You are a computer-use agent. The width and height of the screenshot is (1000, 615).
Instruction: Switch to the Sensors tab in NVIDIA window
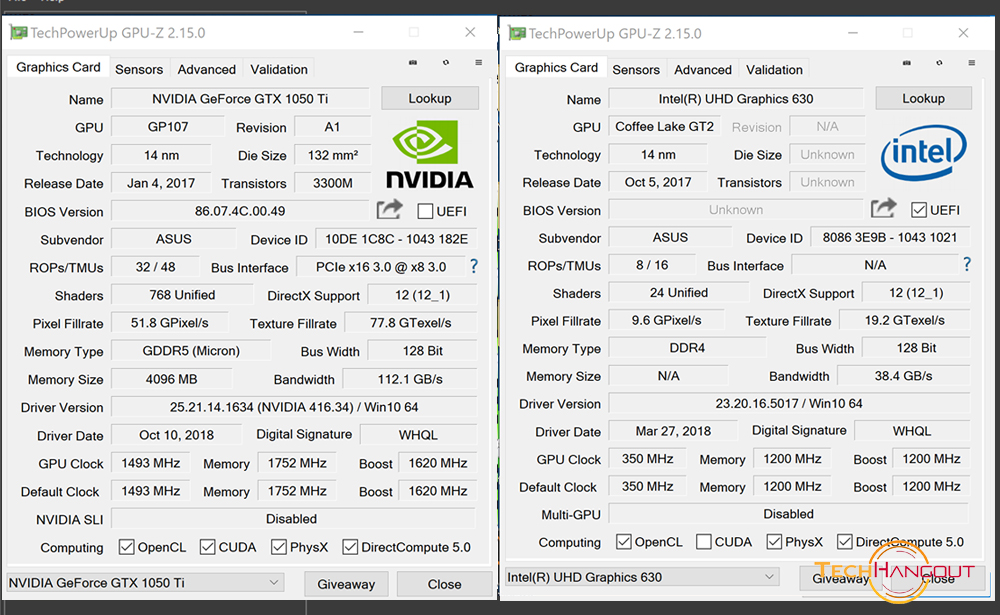click(138, 70)
